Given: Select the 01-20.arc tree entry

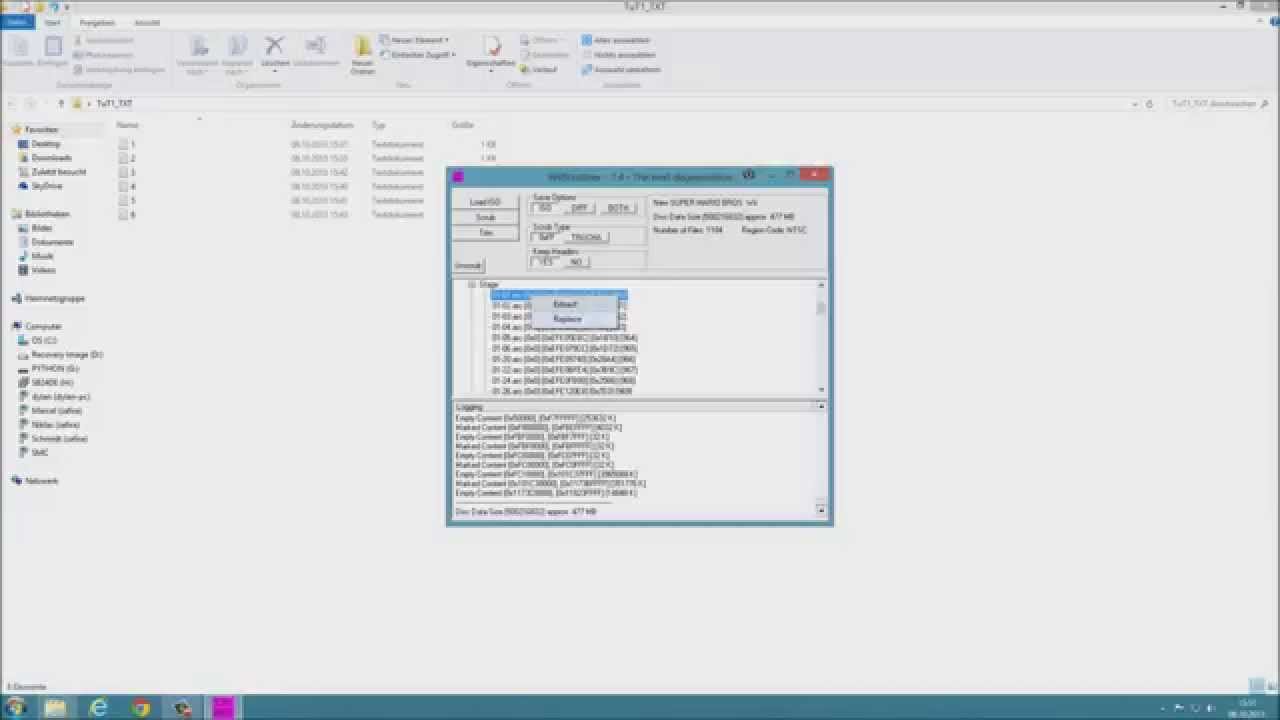Looking at the screenshot, I should [x=564, y=359].
